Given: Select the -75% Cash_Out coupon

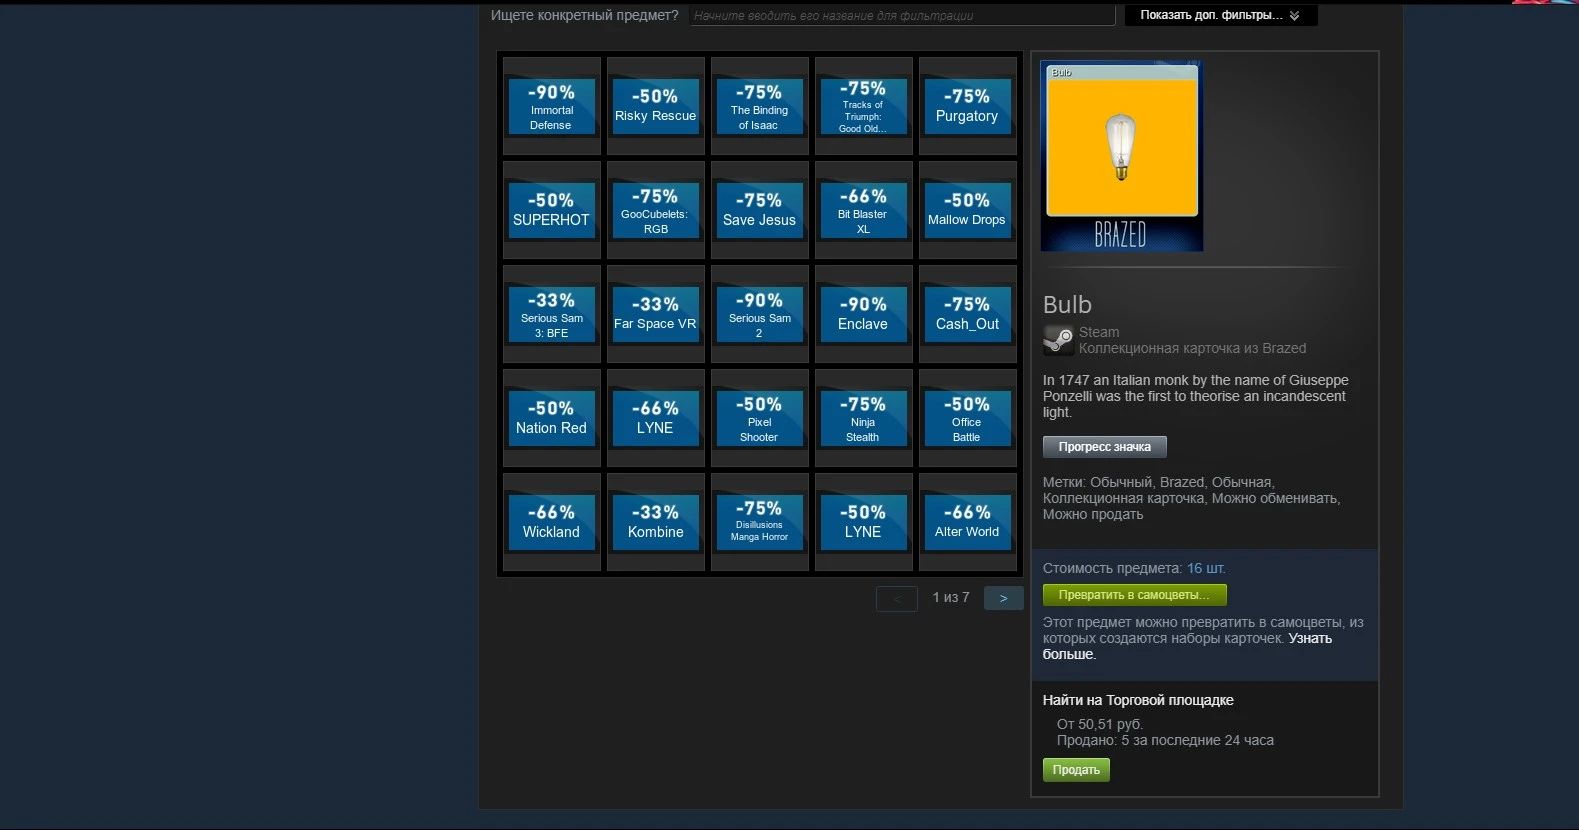Looking at the screenshot, I should tap(968, 314).
